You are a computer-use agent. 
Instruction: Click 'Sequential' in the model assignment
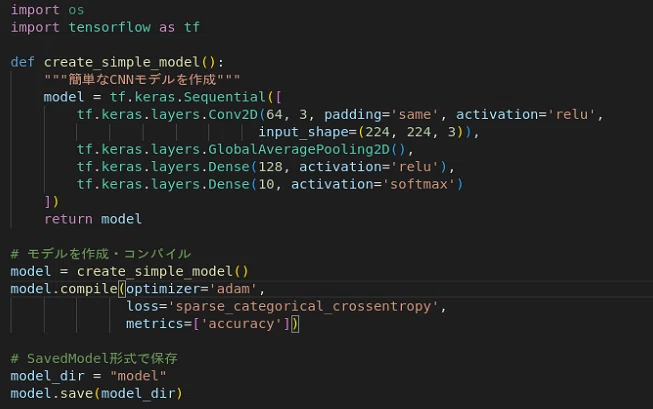click(224, 97)
